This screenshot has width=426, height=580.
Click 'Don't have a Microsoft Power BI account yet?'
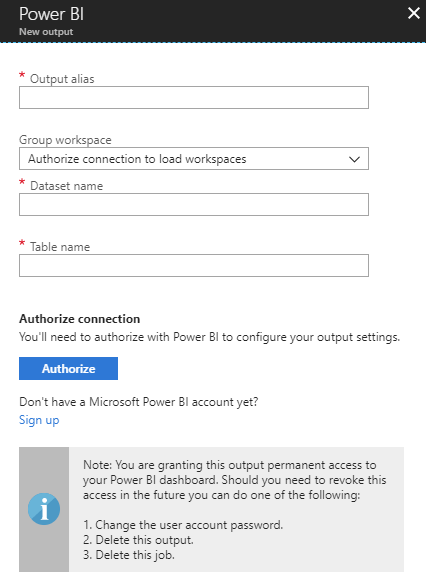pos(139,402)
